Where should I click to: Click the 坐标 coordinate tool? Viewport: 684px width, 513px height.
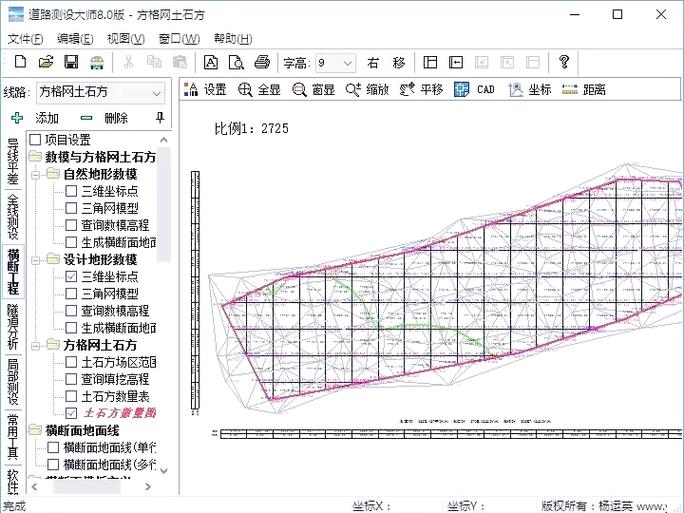(530, 90)
